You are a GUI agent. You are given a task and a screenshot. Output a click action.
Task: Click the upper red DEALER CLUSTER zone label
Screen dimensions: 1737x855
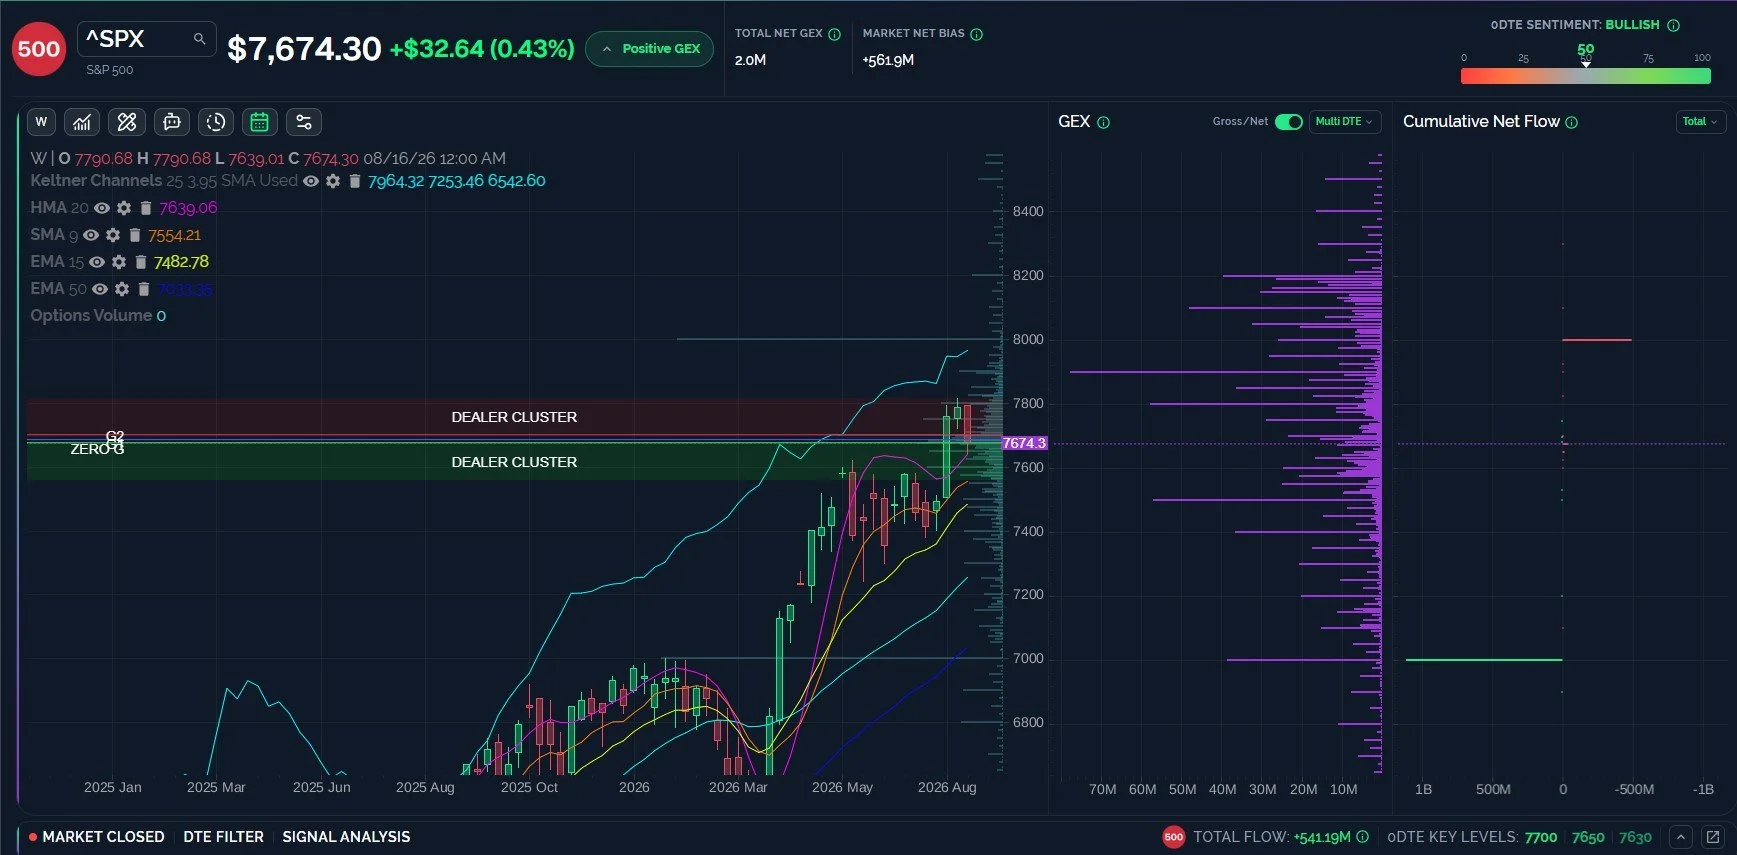pos(514,417)
